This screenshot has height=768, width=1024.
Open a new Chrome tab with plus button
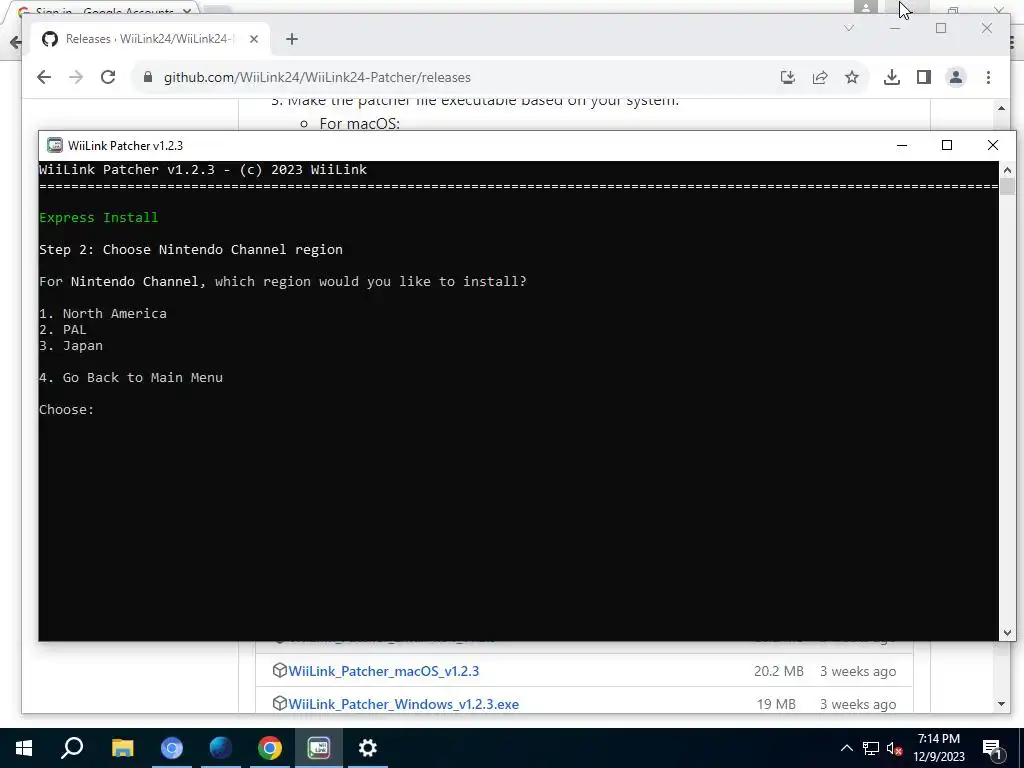point(292,39)
